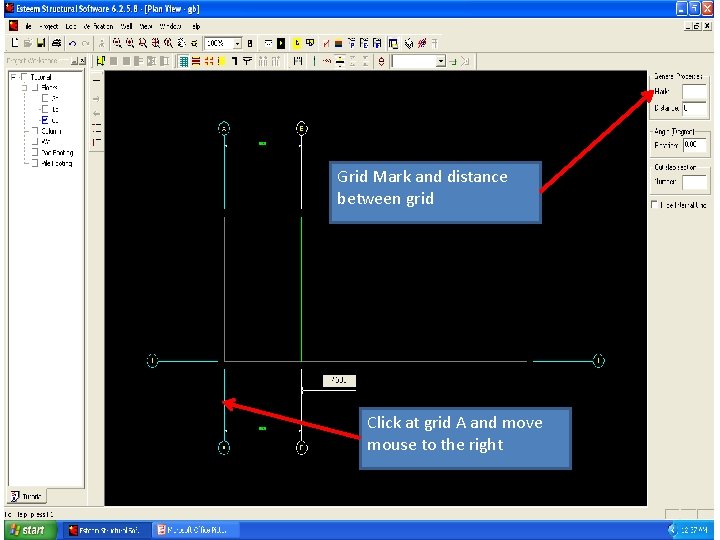Click the Esteem app icon in menu bar
Screen dimensions: 720x540
point(13,26)
